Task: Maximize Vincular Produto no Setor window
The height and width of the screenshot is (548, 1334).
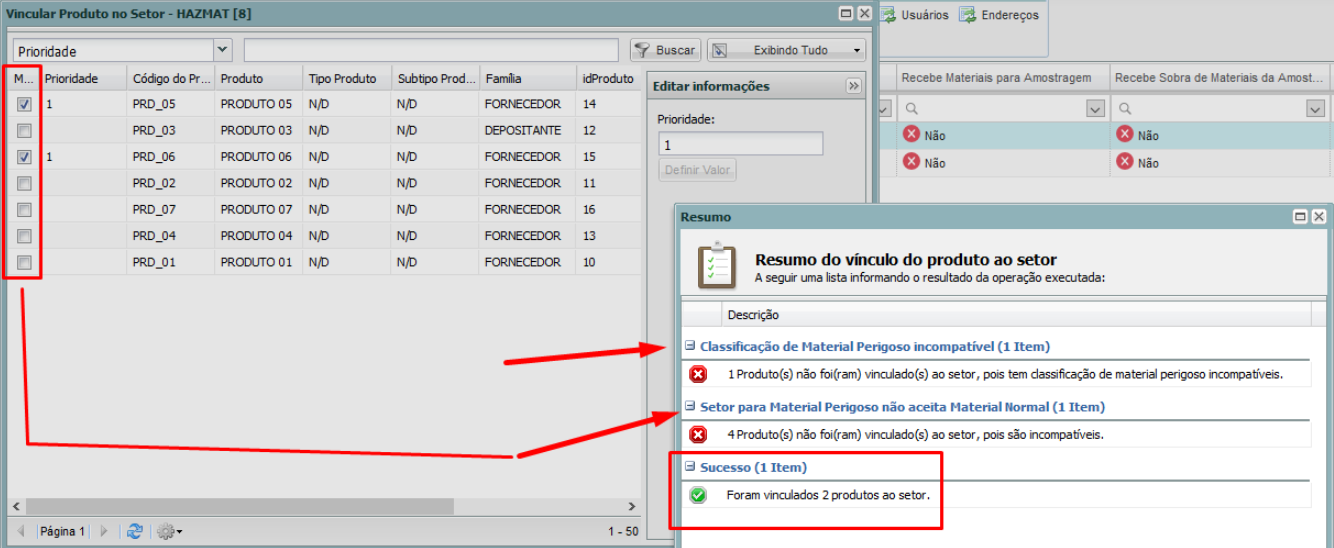Action: tap(846, 13)
